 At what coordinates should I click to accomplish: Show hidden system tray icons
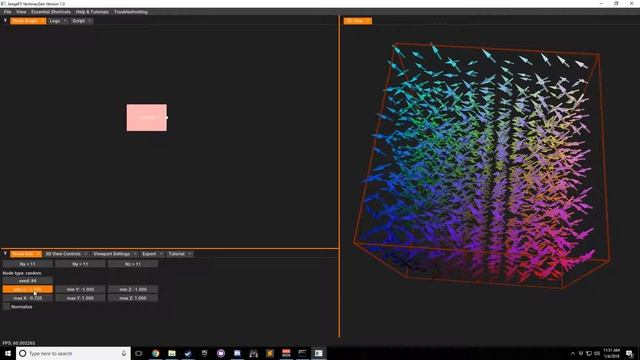tap(573, 353)
